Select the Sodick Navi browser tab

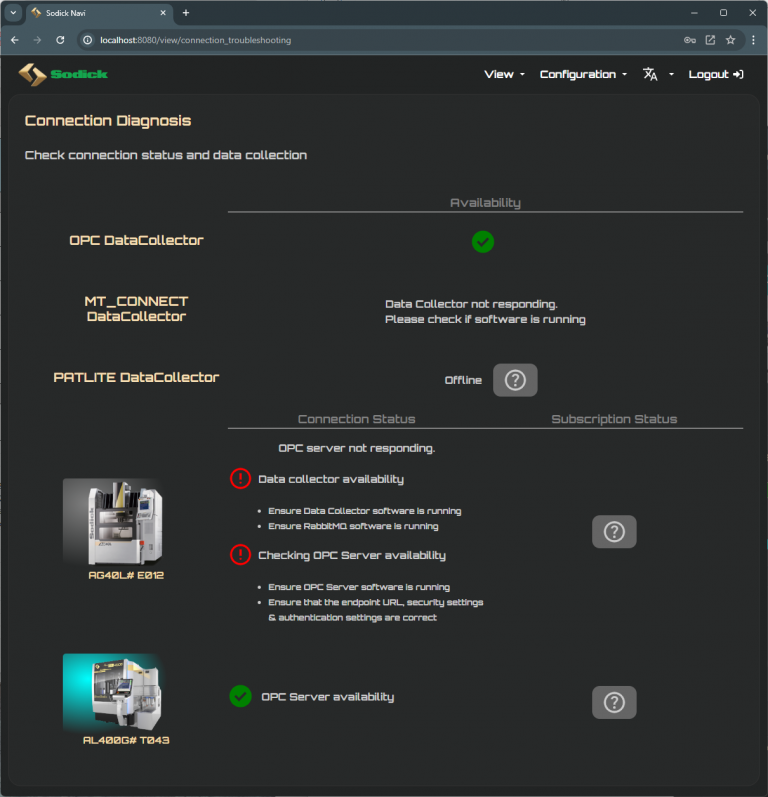tap(99, 13)
